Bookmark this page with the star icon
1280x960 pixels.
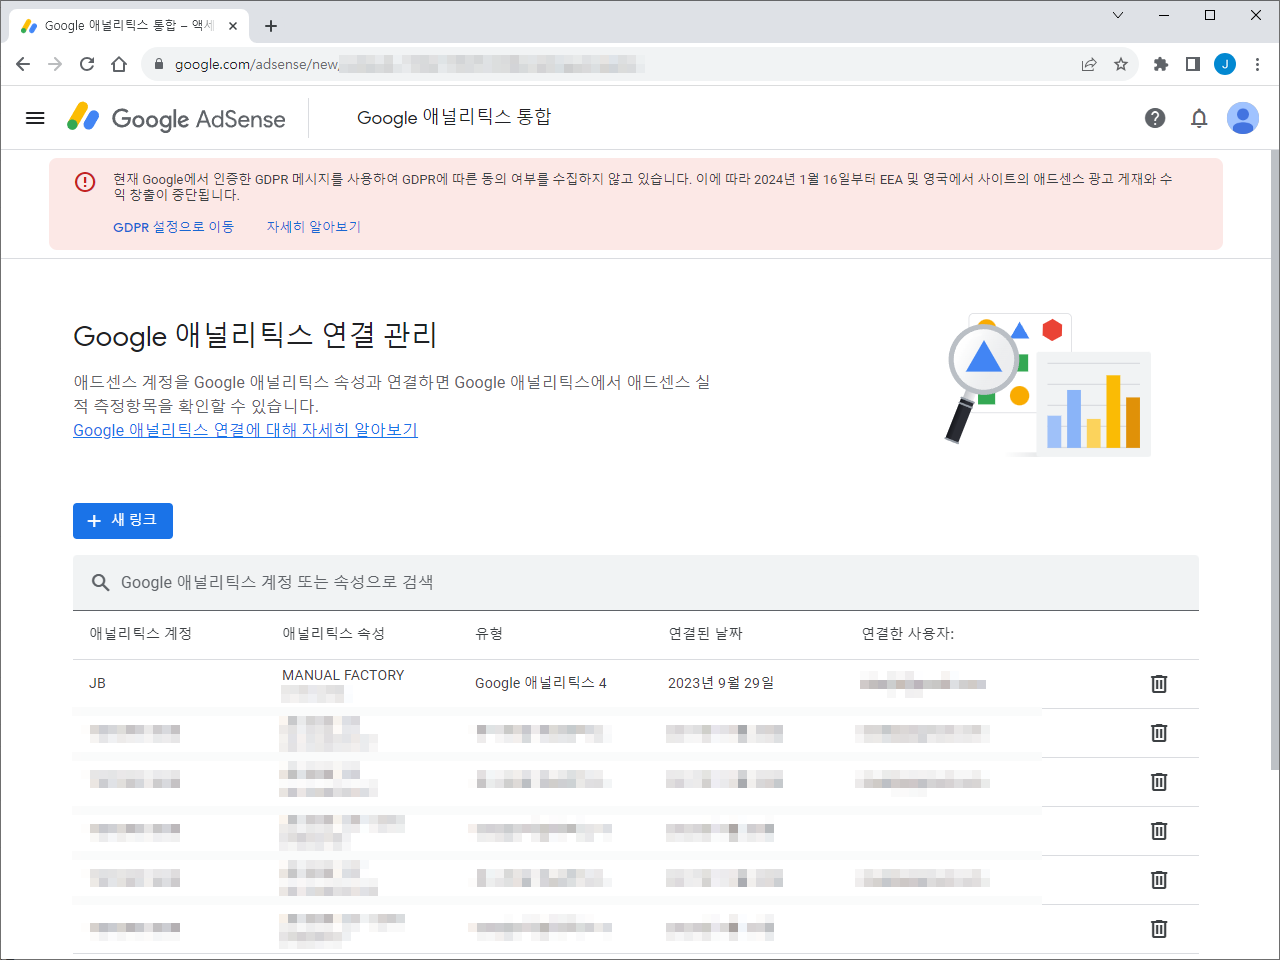pos(1121,64)
